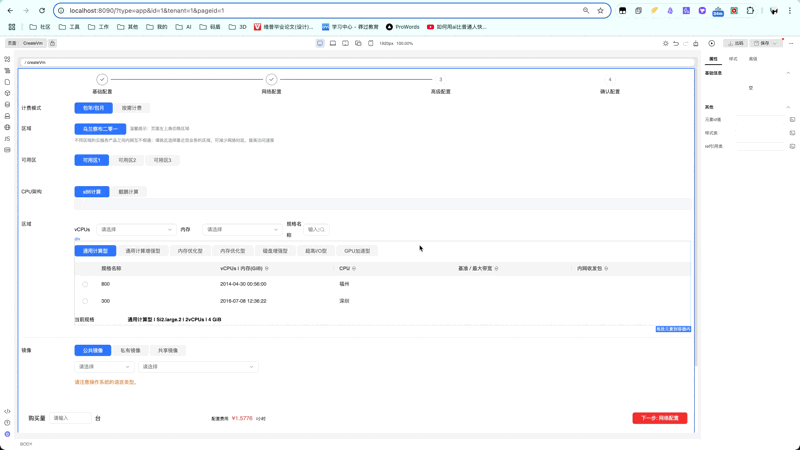The height and width of the screenshot is (450, 800).
Task: Switch canvas to mobile portrait preview
Action: [x=371, y=43]
